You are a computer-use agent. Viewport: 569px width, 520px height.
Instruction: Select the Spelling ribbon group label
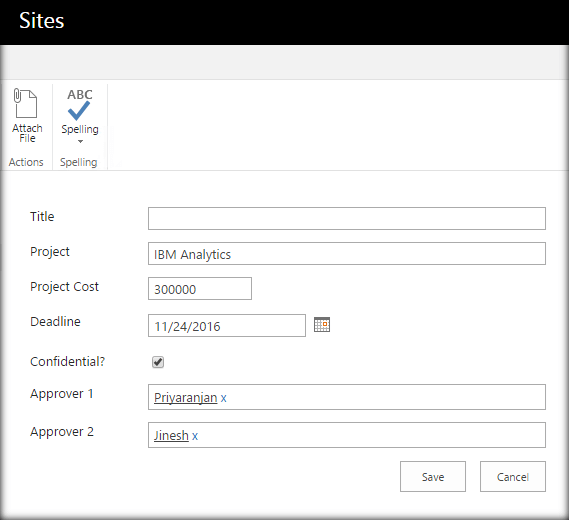78,162
